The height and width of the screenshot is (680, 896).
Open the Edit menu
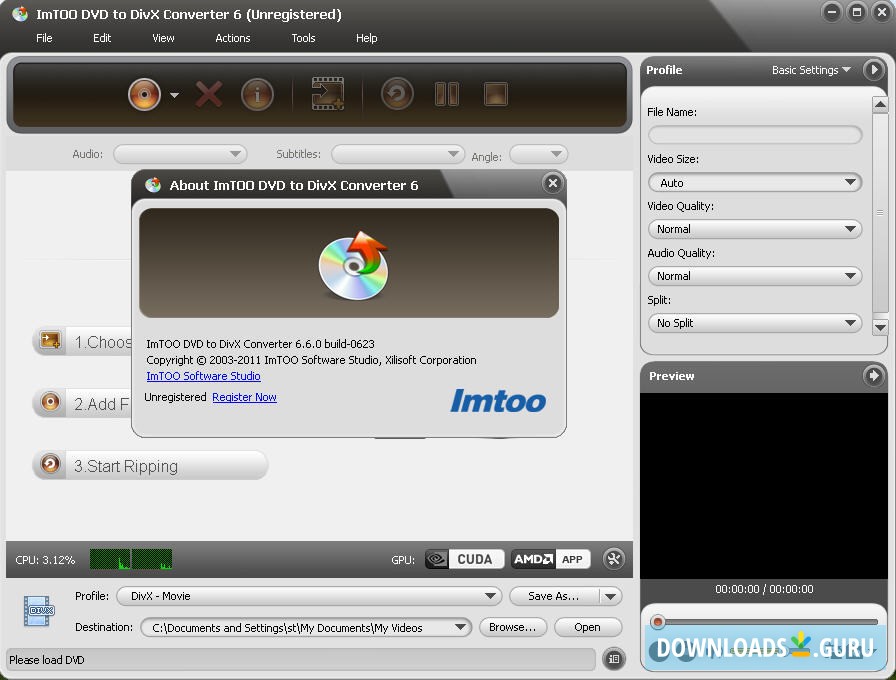coord(102,38)
